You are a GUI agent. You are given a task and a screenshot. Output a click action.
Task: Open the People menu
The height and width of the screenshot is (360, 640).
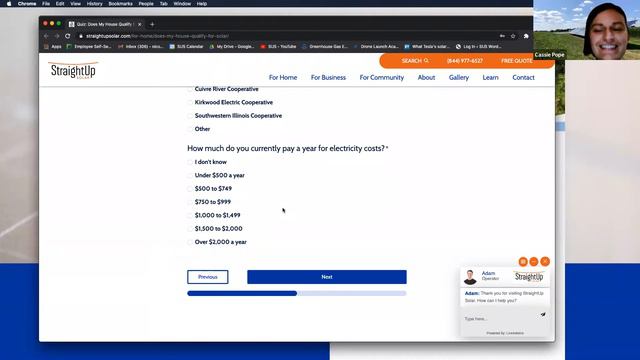pyautogui.click(x=146, y=4)
